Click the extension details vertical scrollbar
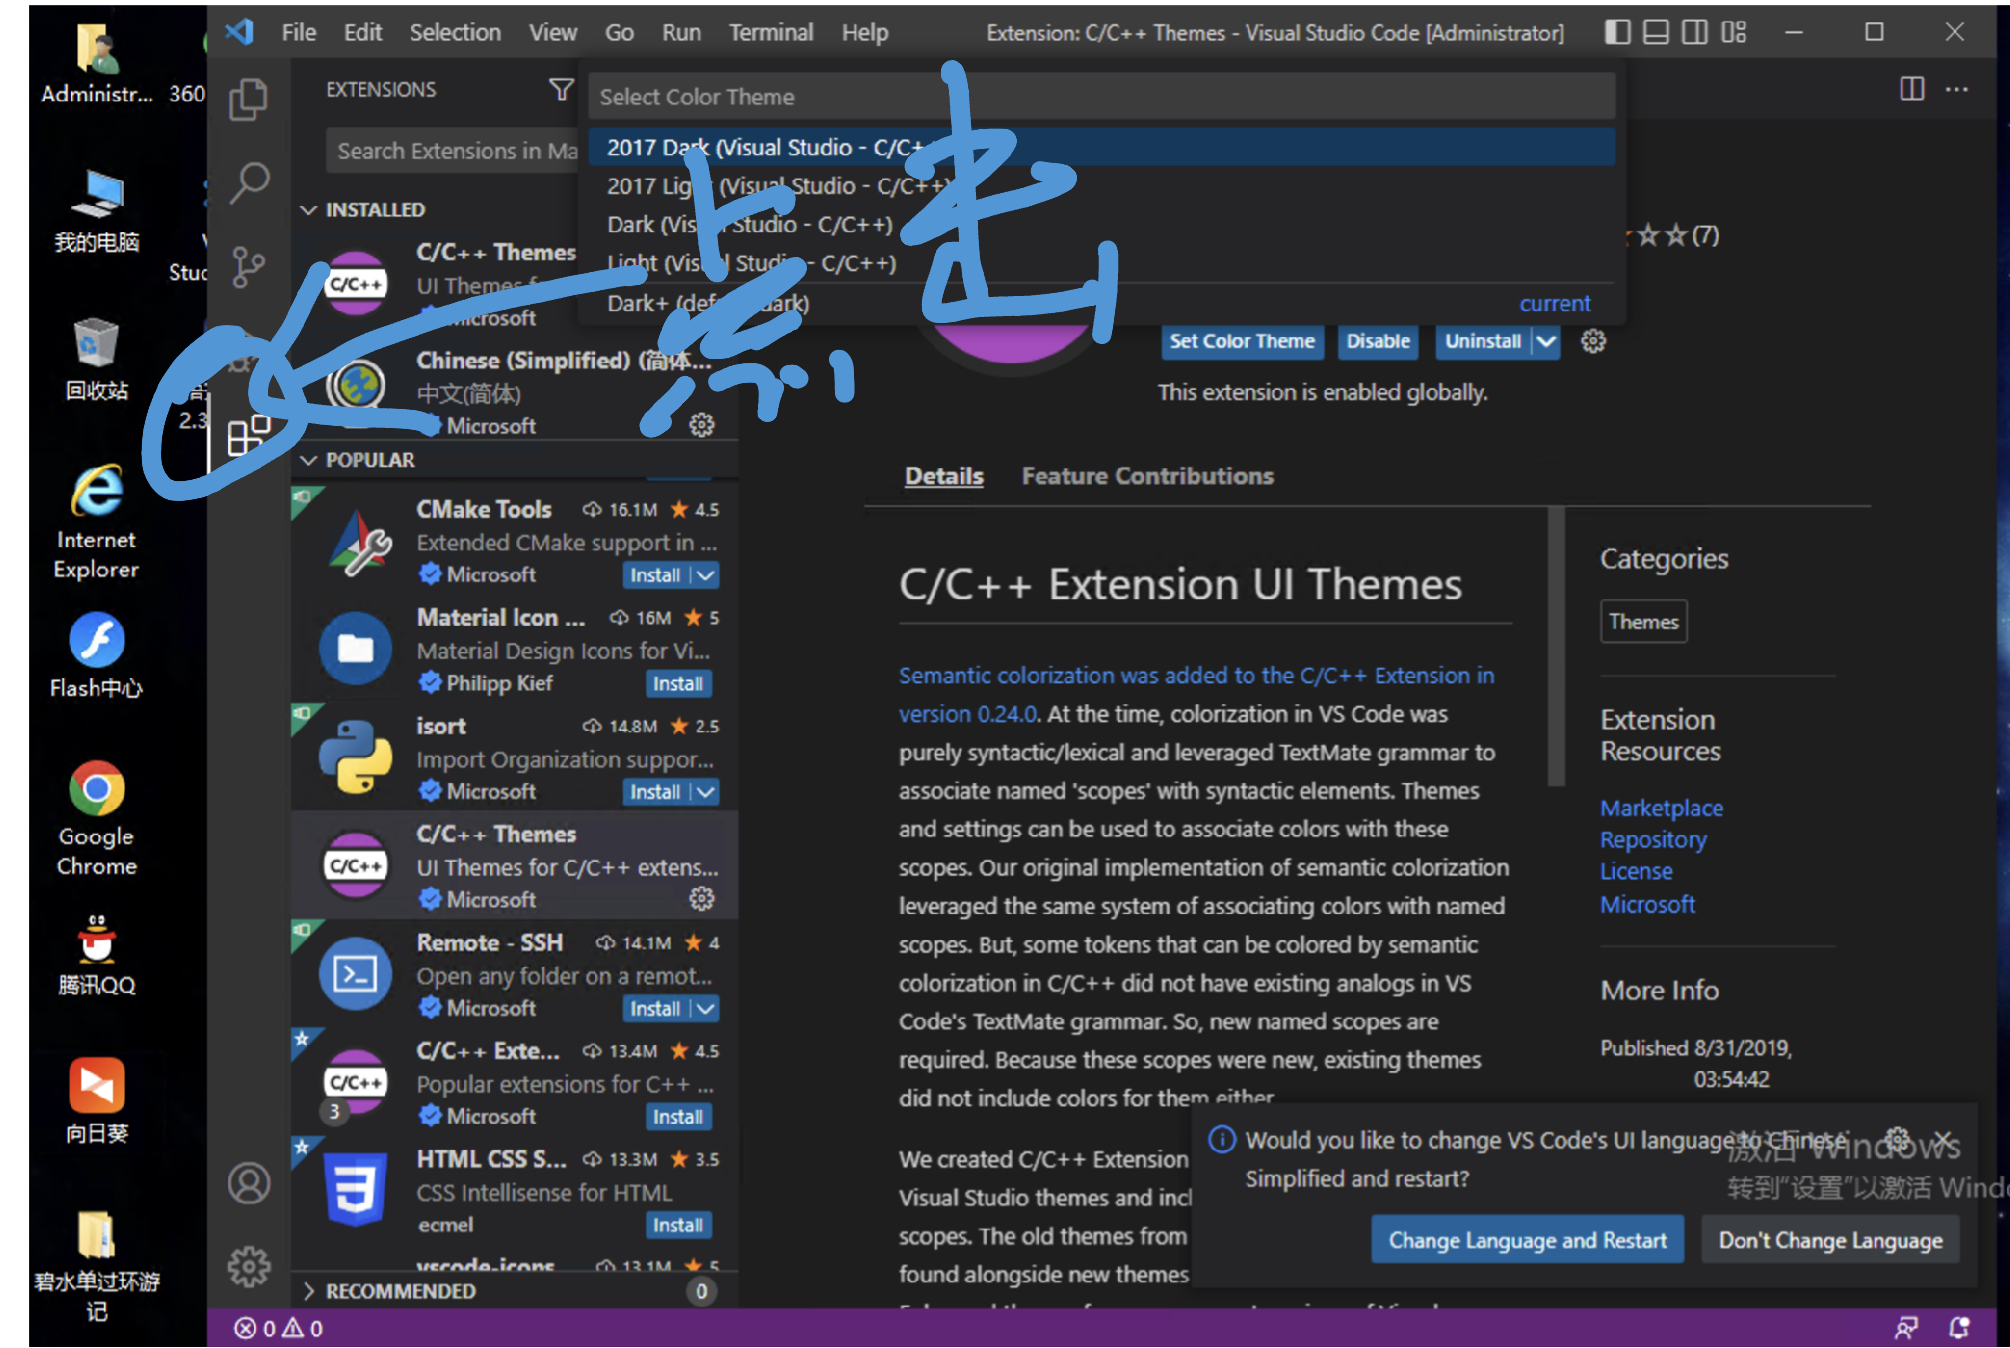 1555,646
